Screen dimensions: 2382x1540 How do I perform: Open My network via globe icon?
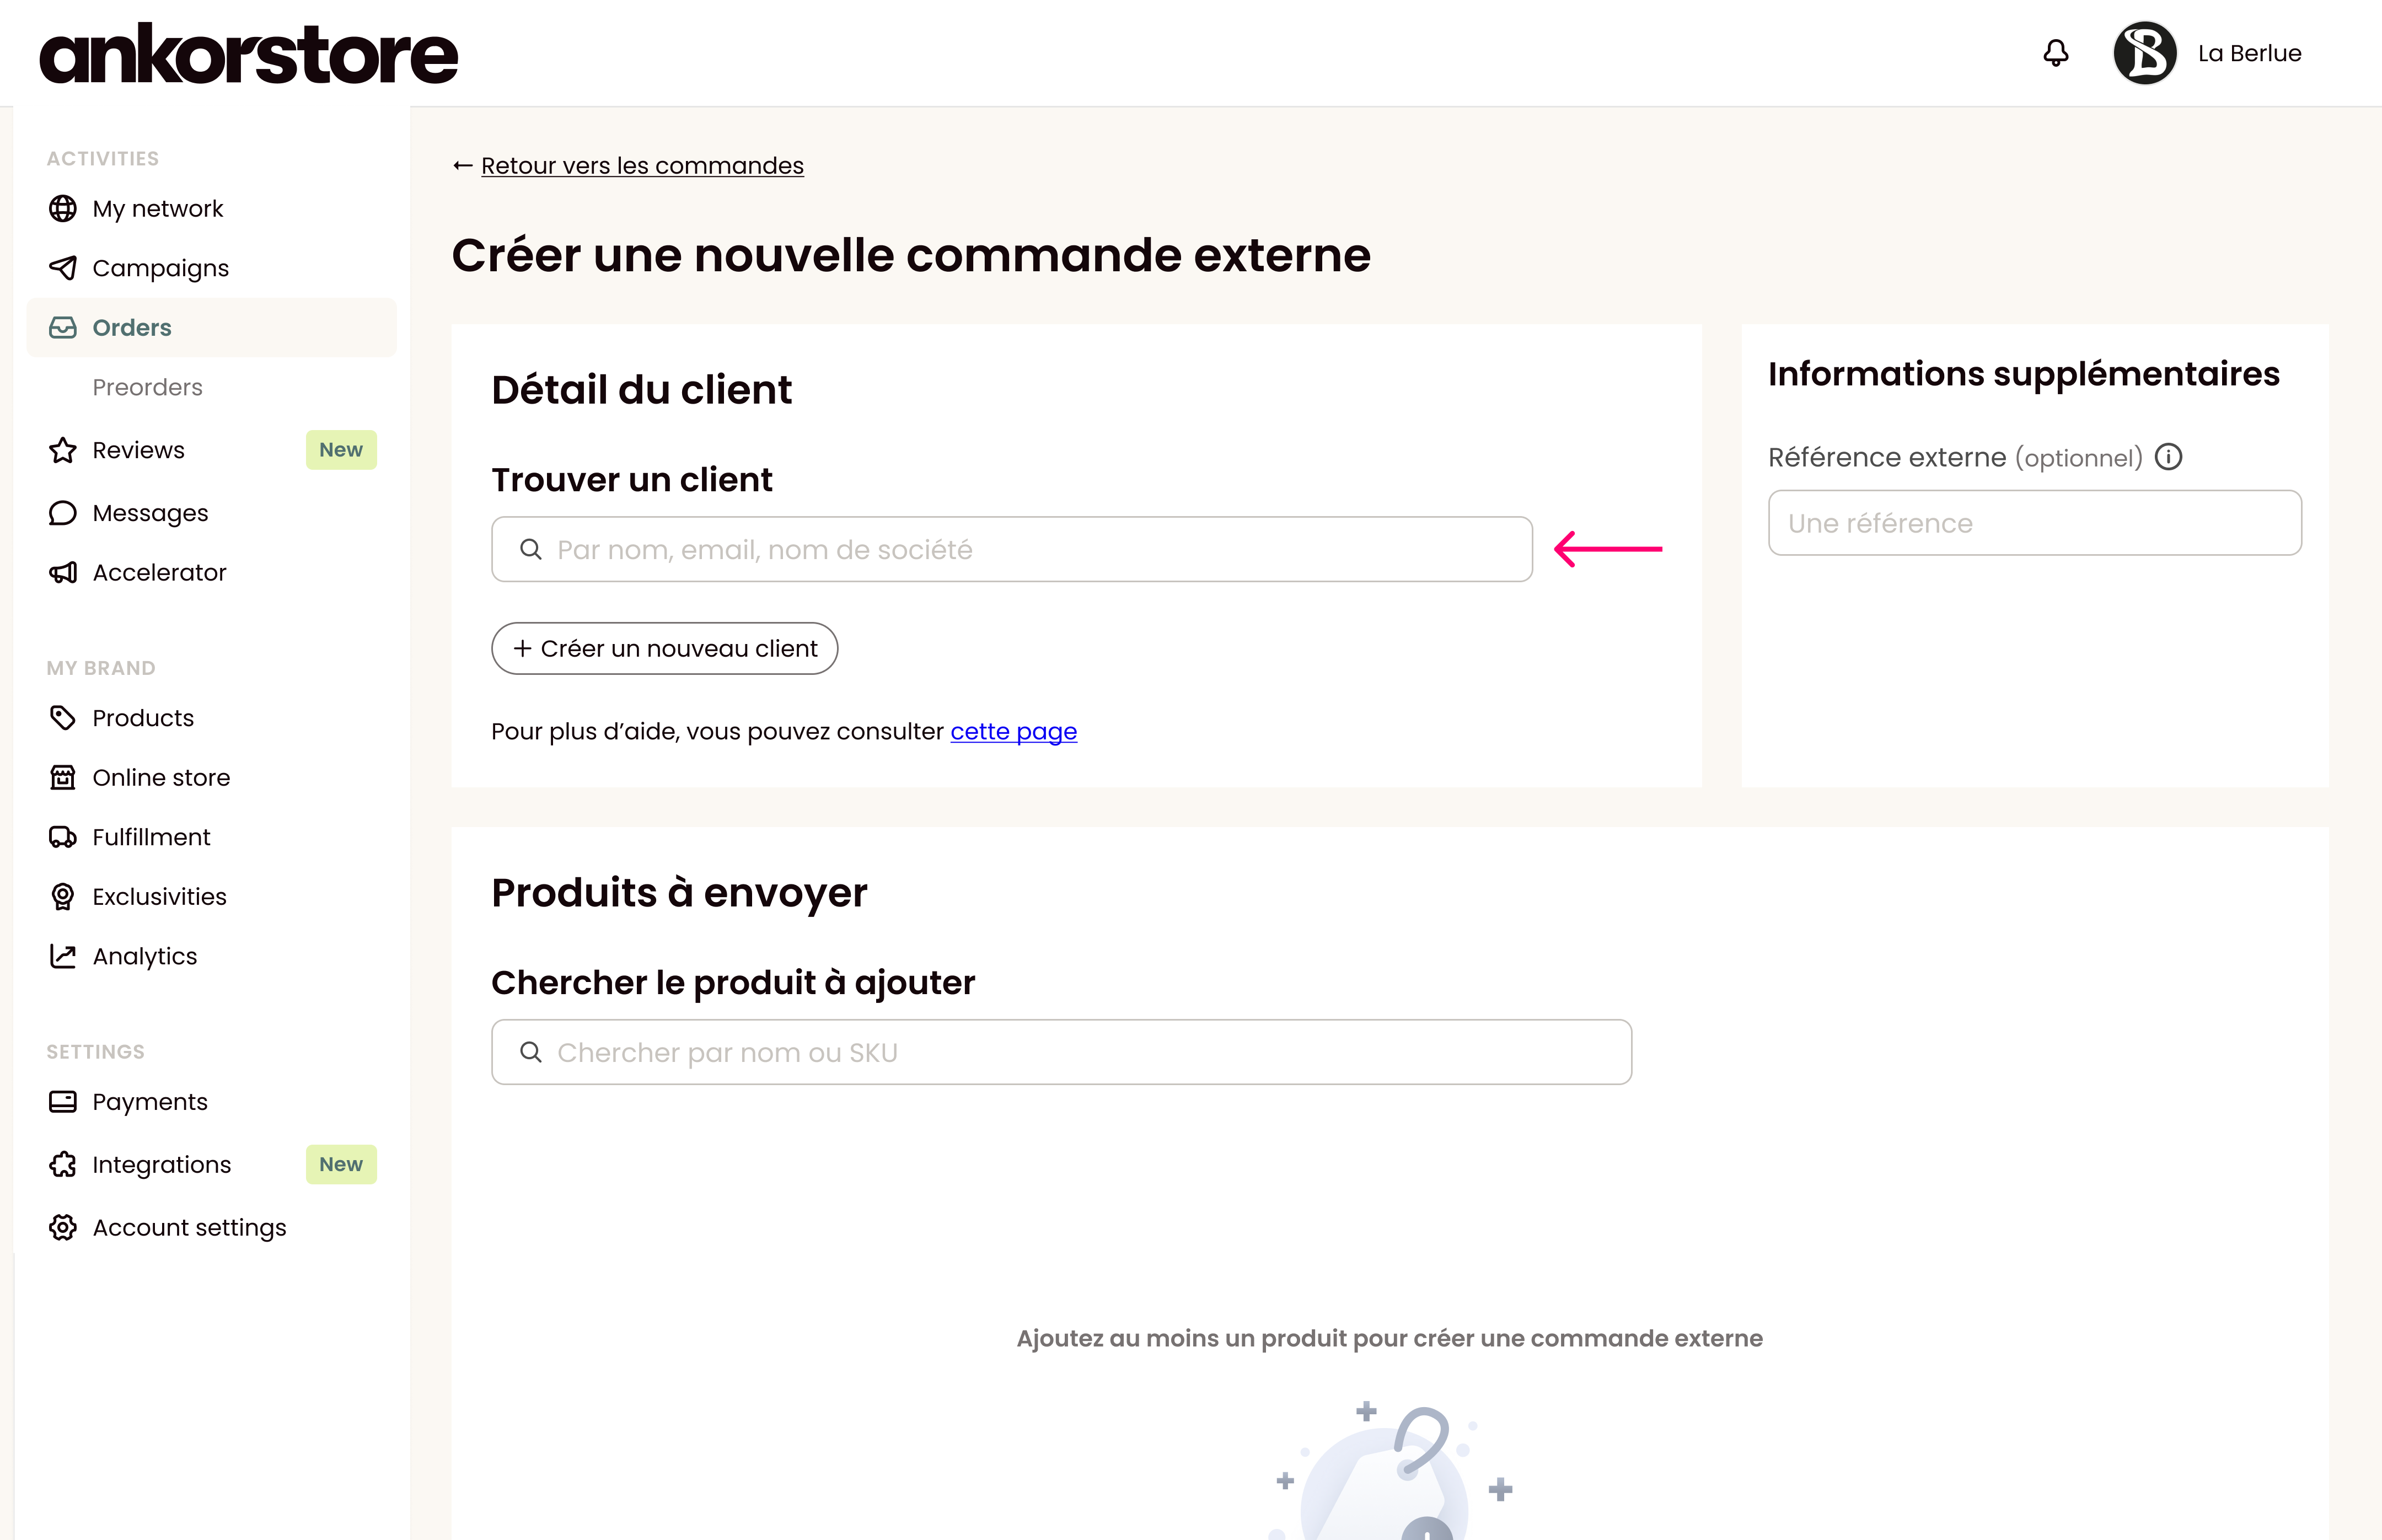tap(63, 208)
